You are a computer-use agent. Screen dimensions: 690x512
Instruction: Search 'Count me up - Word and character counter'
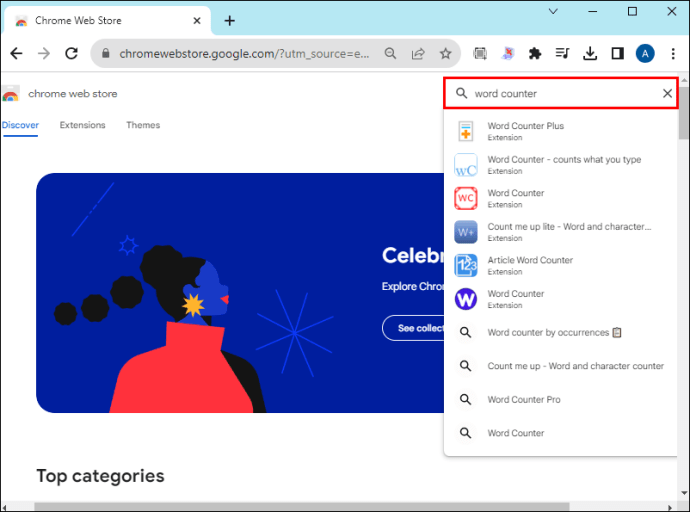(x=561, y=366)
